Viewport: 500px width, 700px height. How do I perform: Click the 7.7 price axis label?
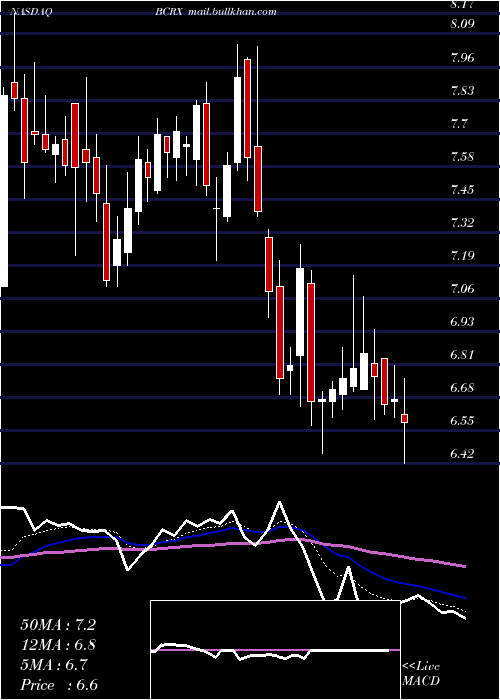pyautogui.click(x=460, y=124)
